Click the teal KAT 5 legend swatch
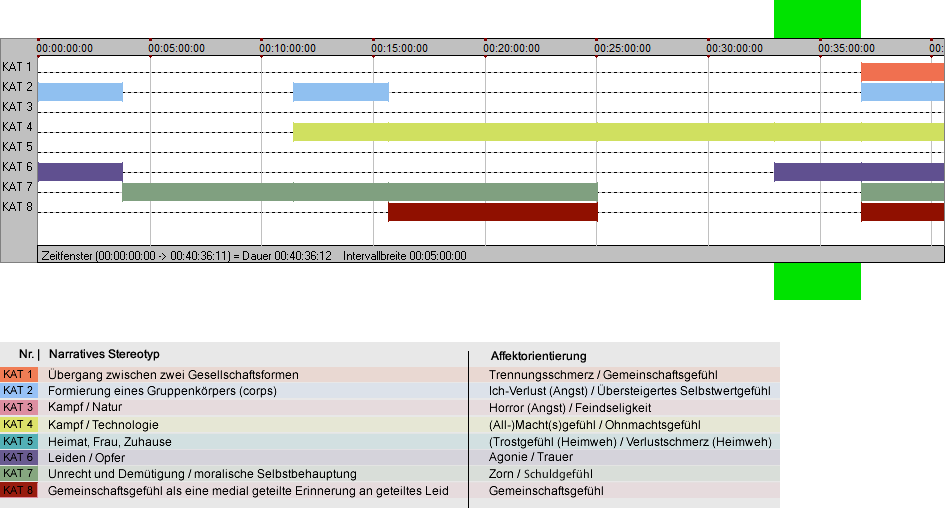Viewport: 945px width, 530px height. [x=19, y=441]
